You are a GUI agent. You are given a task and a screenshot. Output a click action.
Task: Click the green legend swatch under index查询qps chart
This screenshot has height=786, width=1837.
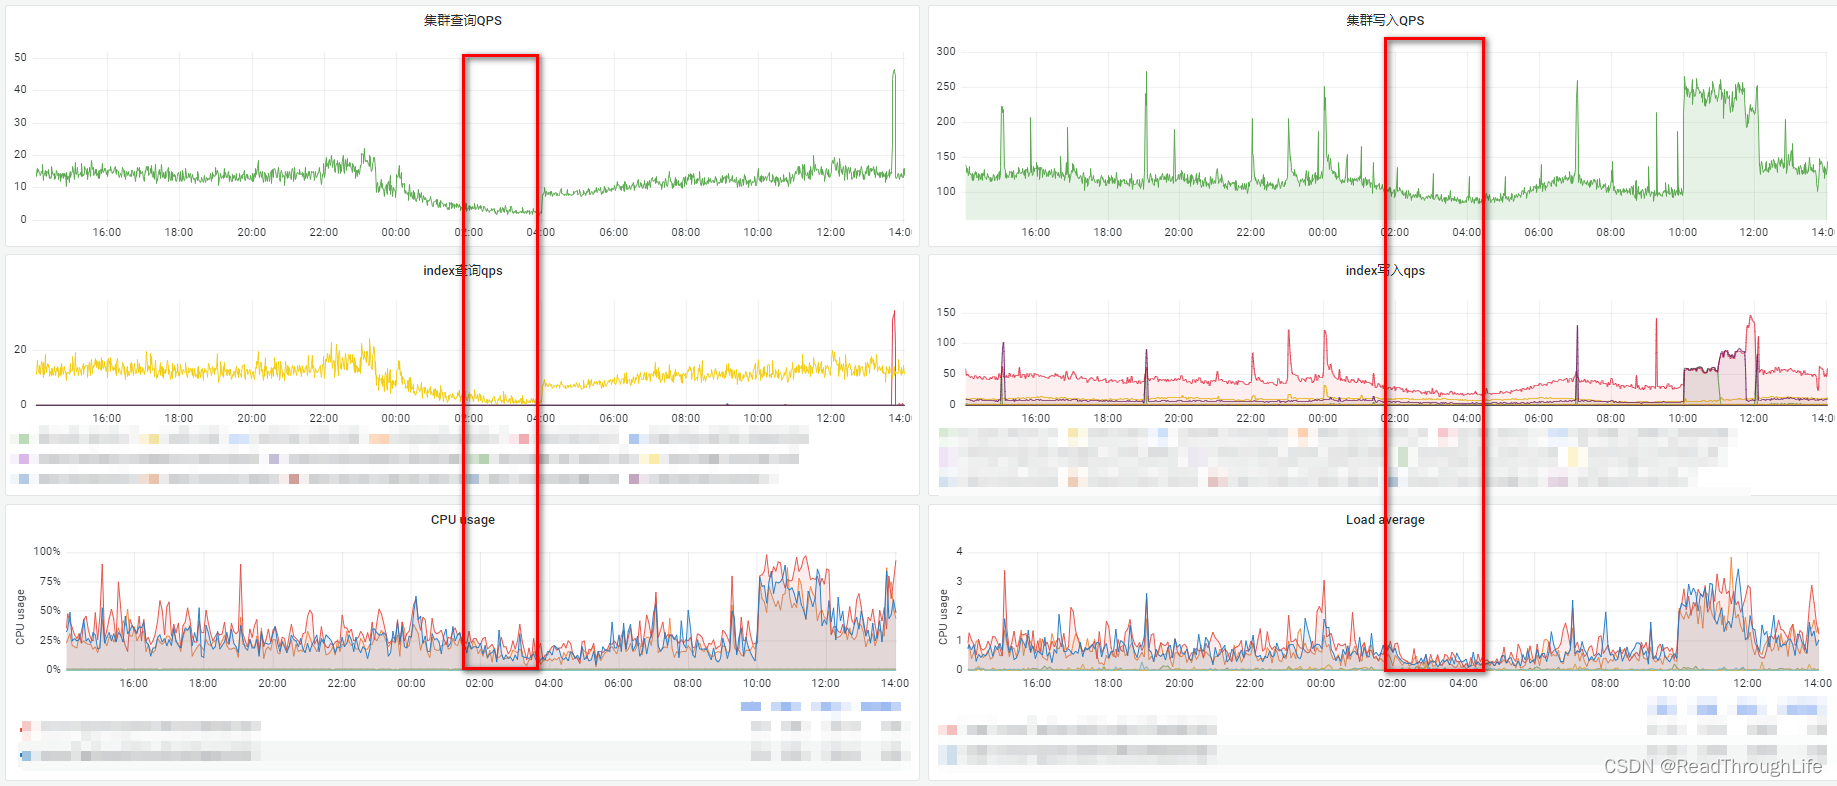tap(24, 438)
